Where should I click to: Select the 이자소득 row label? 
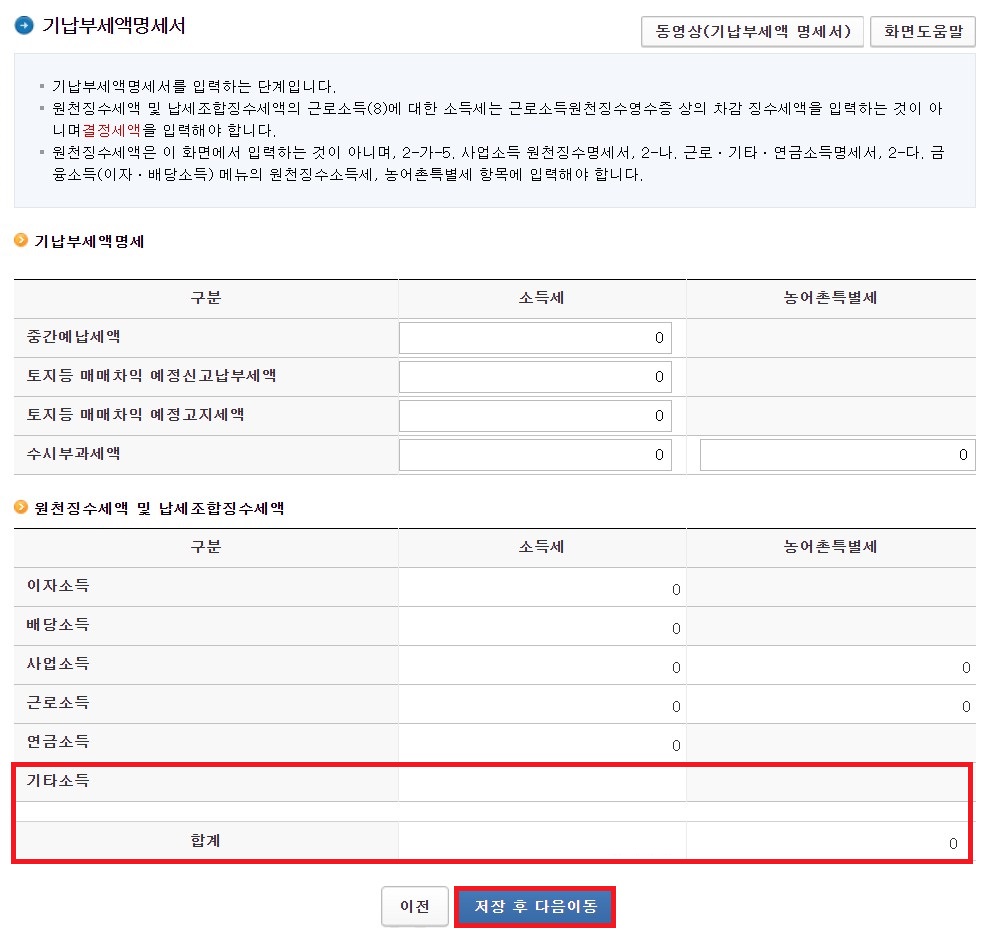tap(58, 586)
